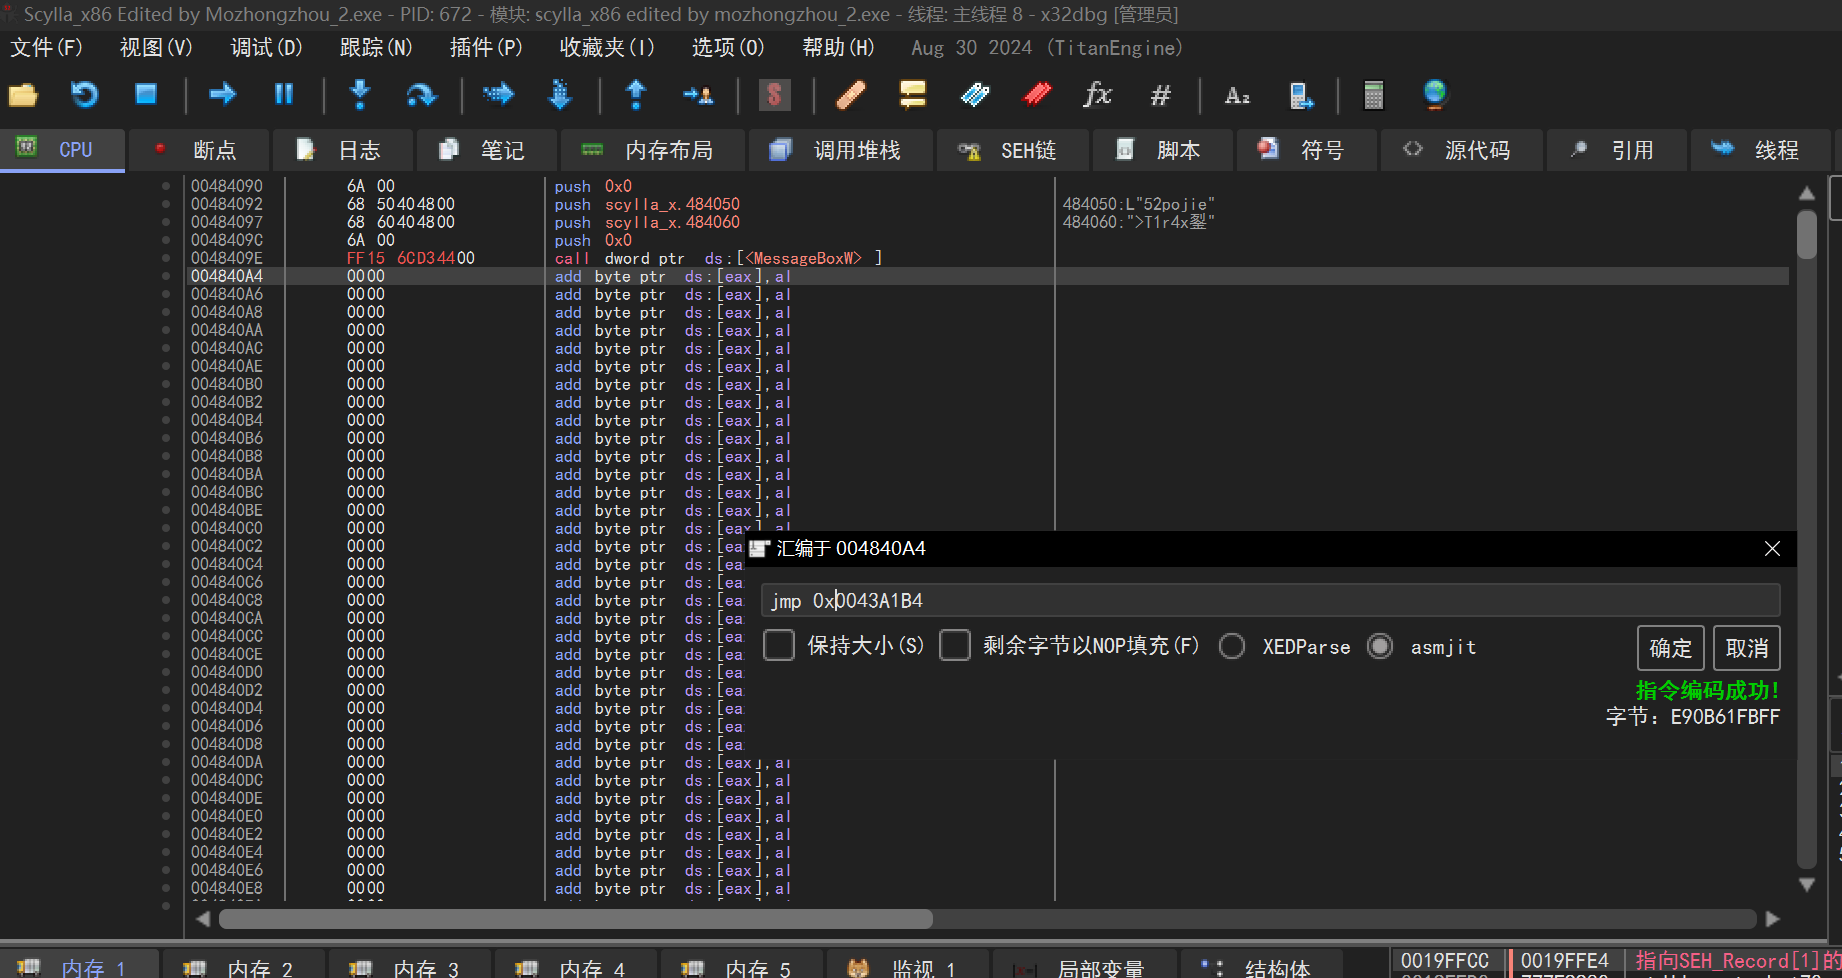1842x978 pixels.
Task: Open the 调试(D) menu
Action: pyautogui.click(x=266, y=47)
